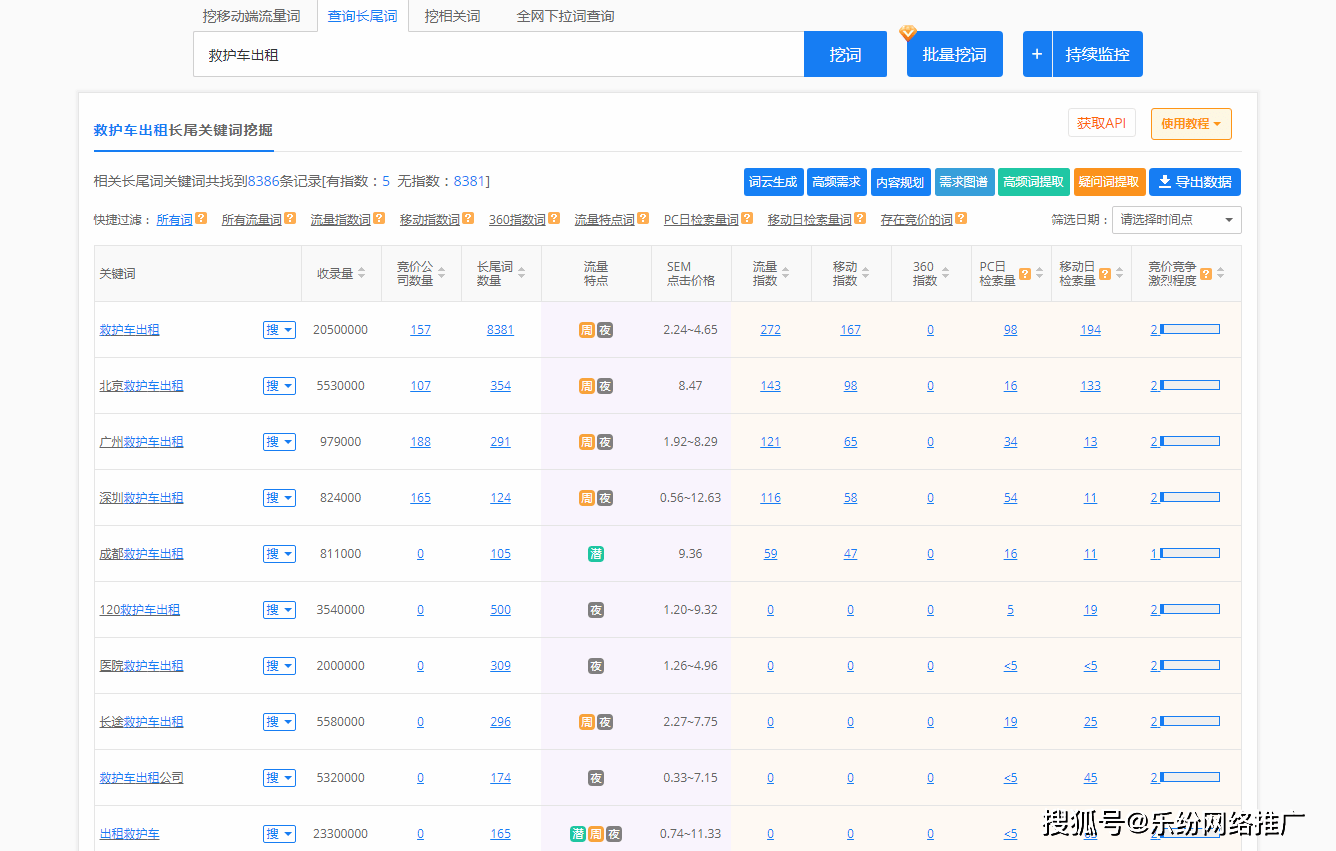Click the 夜 traffic tag in 120救护车出租 row

tap(596, 610)
